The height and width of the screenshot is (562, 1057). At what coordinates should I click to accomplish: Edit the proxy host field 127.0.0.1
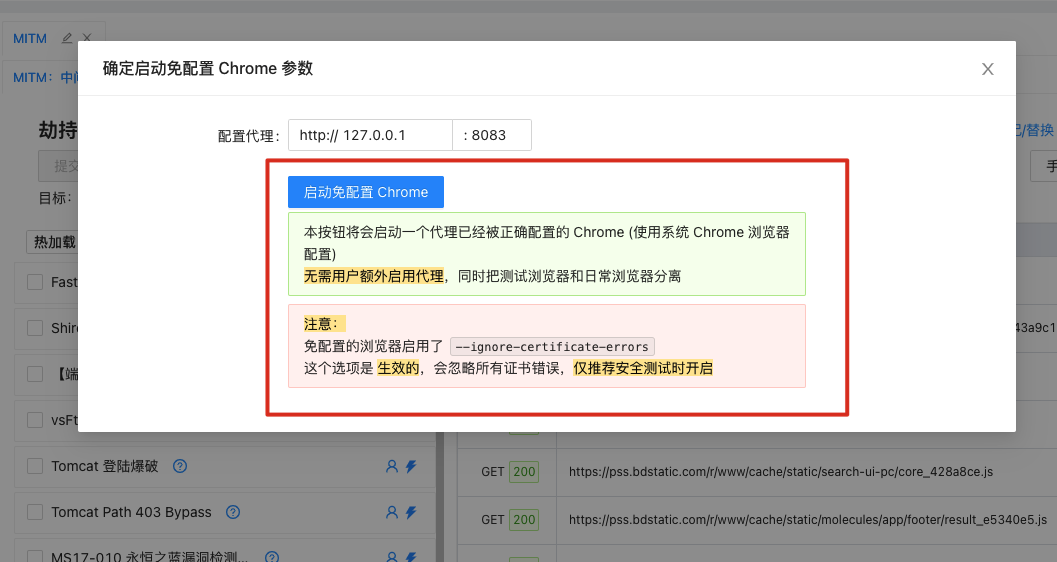point(370,135)
